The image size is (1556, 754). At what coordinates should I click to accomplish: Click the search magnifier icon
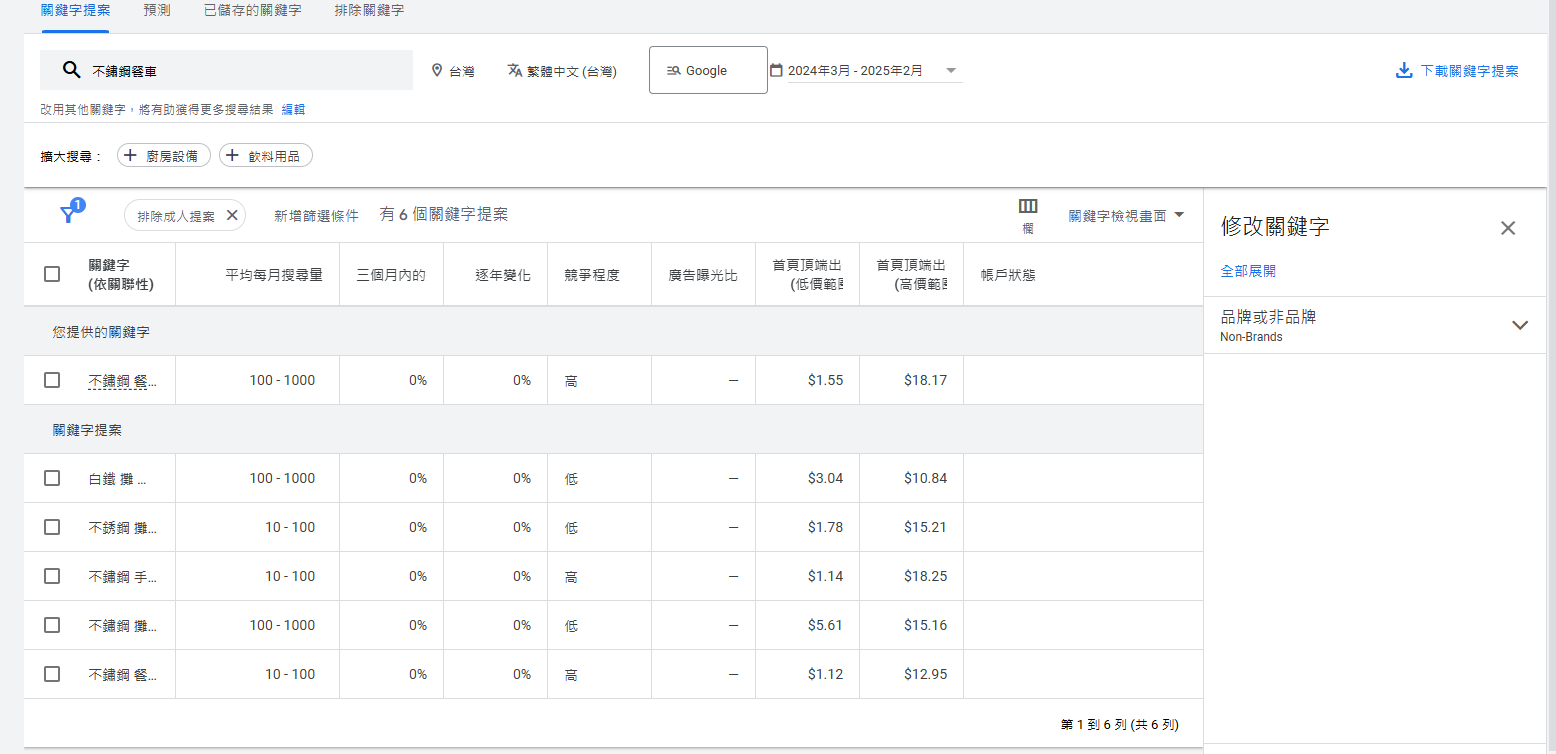(x=71, y=70)
